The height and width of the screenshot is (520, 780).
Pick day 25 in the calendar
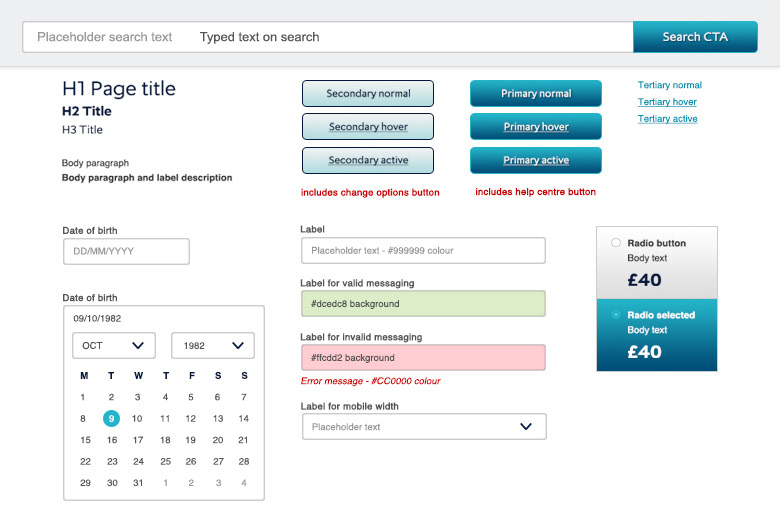pyautogui.click(x=165, y=461)
